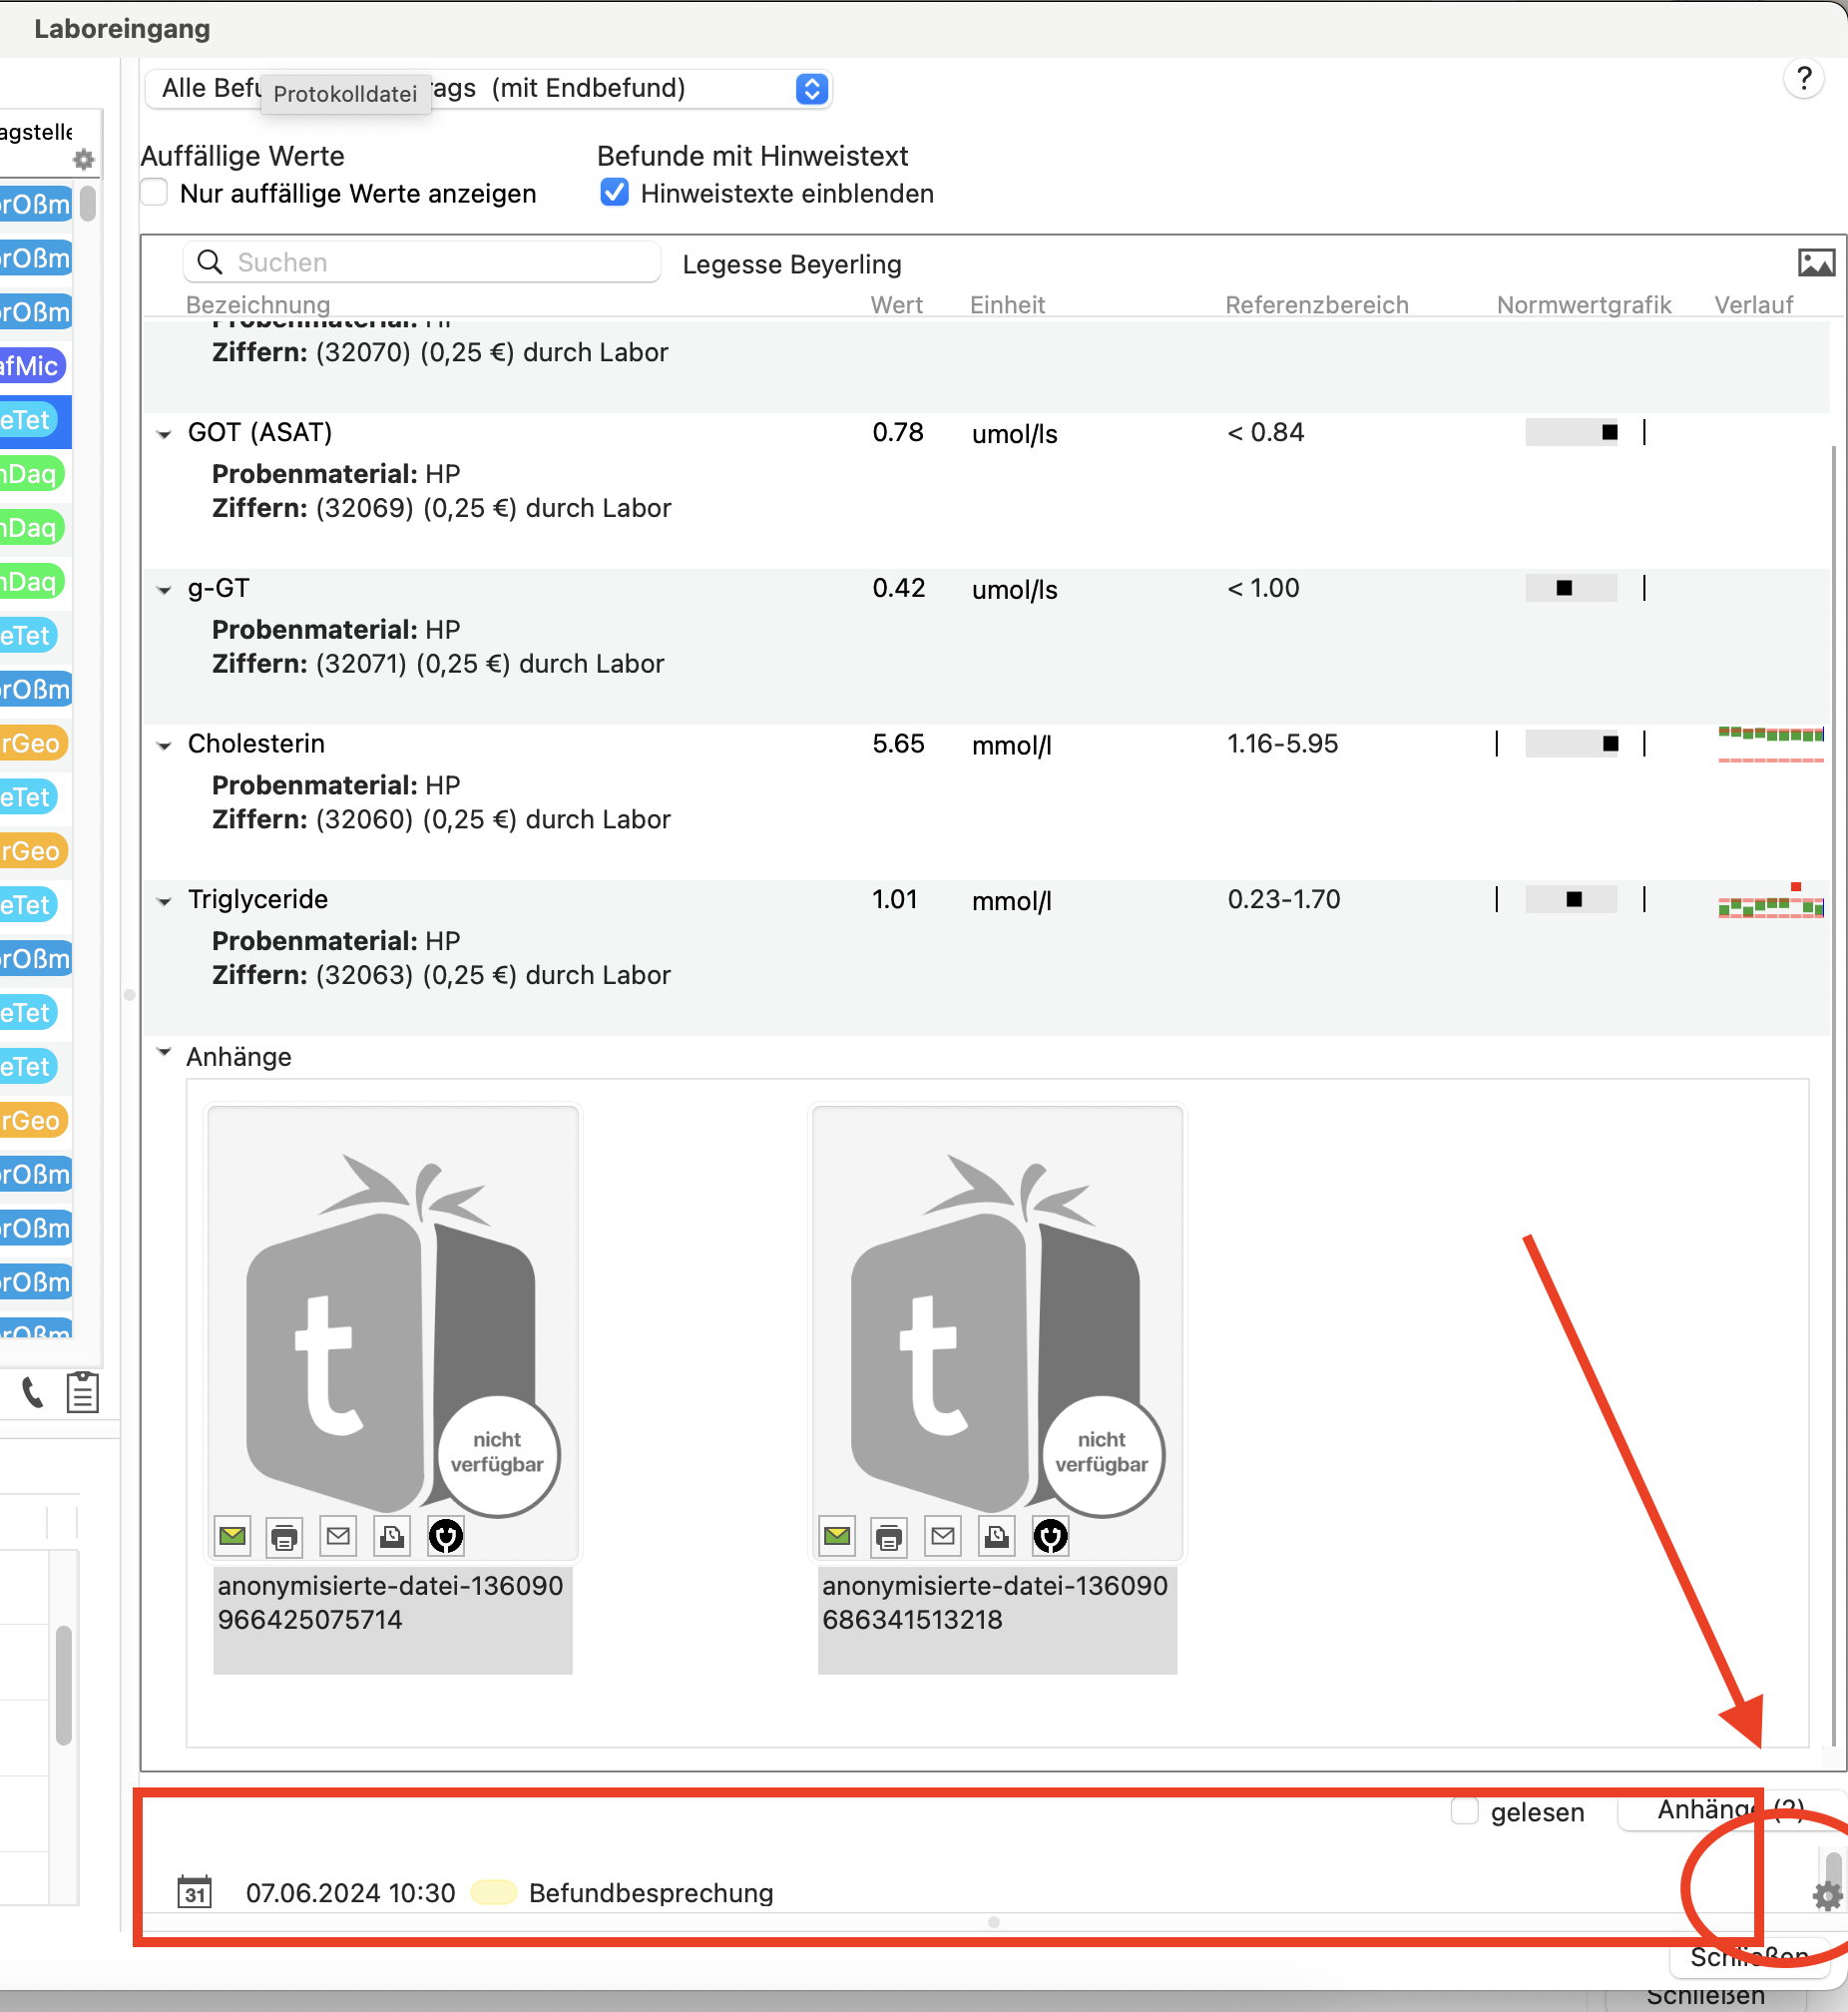Image resolution: width=1848 pixels, height=2012 pixels.
Task: Click the clipboard icon below the sidebar list
Action: point(83,1392)
